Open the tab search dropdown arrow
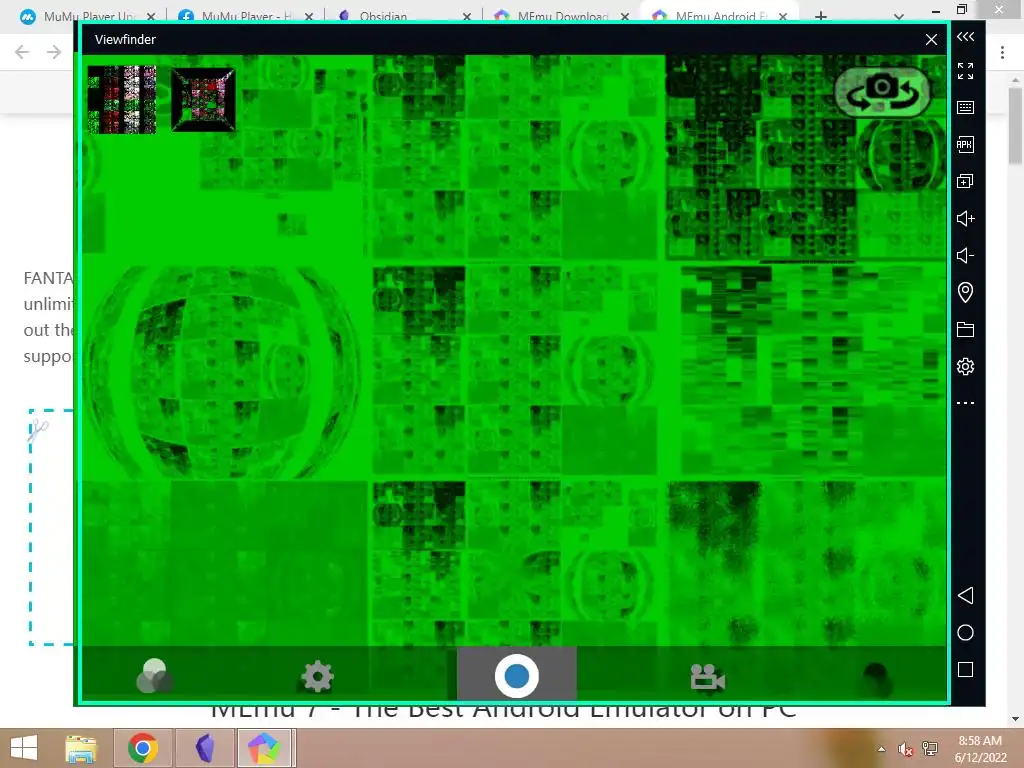This screenshot has height=768, width=1024. click(x=899, y=16)
